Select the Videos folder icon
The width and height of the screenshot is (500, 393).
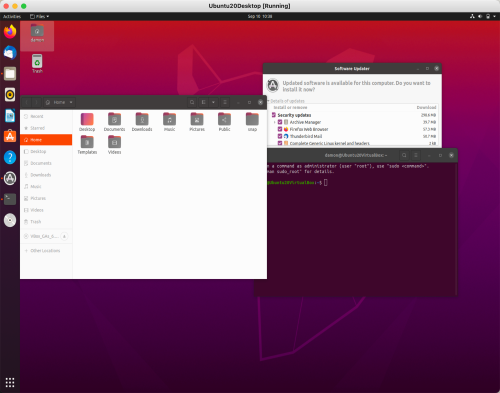(114, 145)
